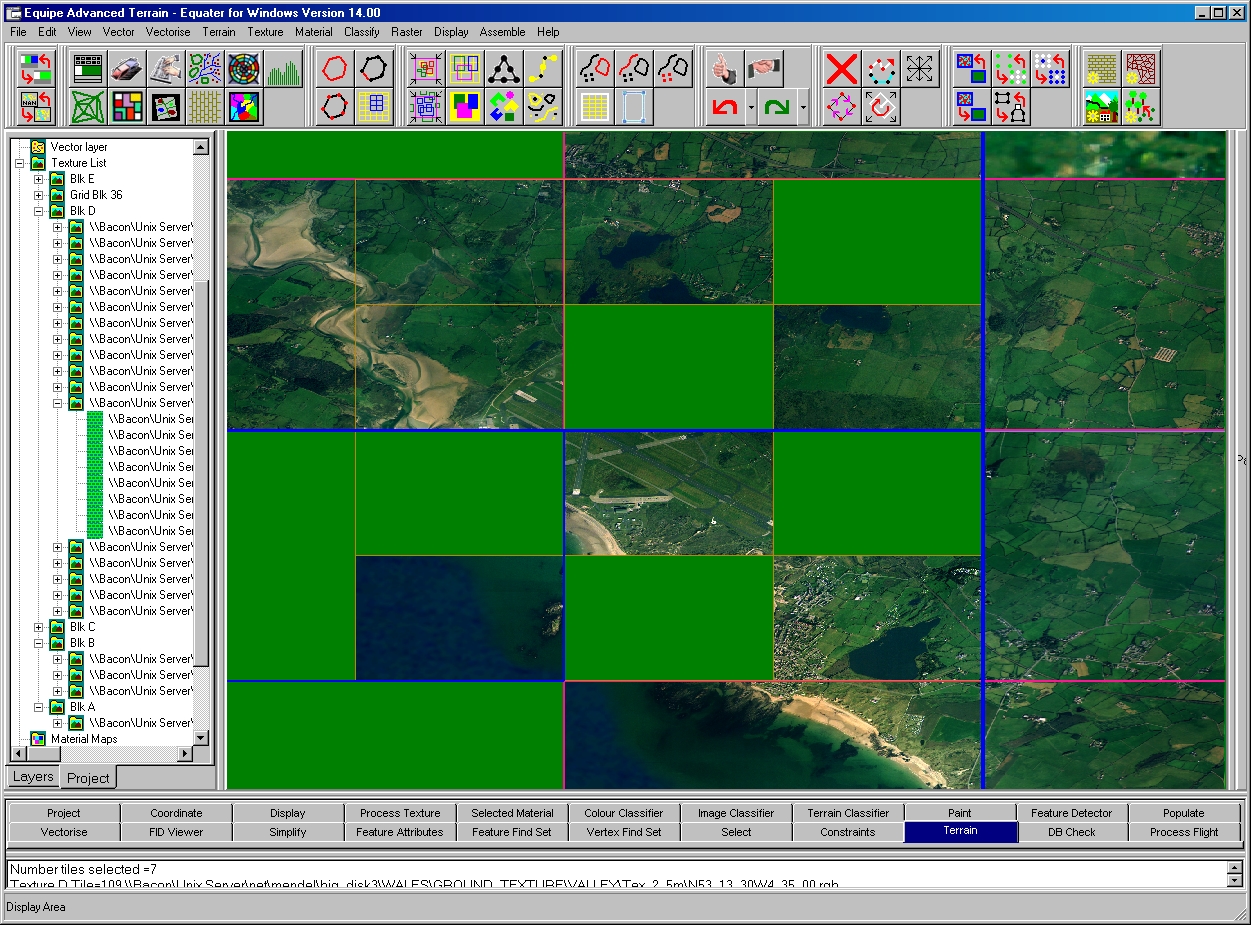This screenshot has width=1251, height=925.
Task: Expand the Blk C tree node
Action: pos(39,627)
